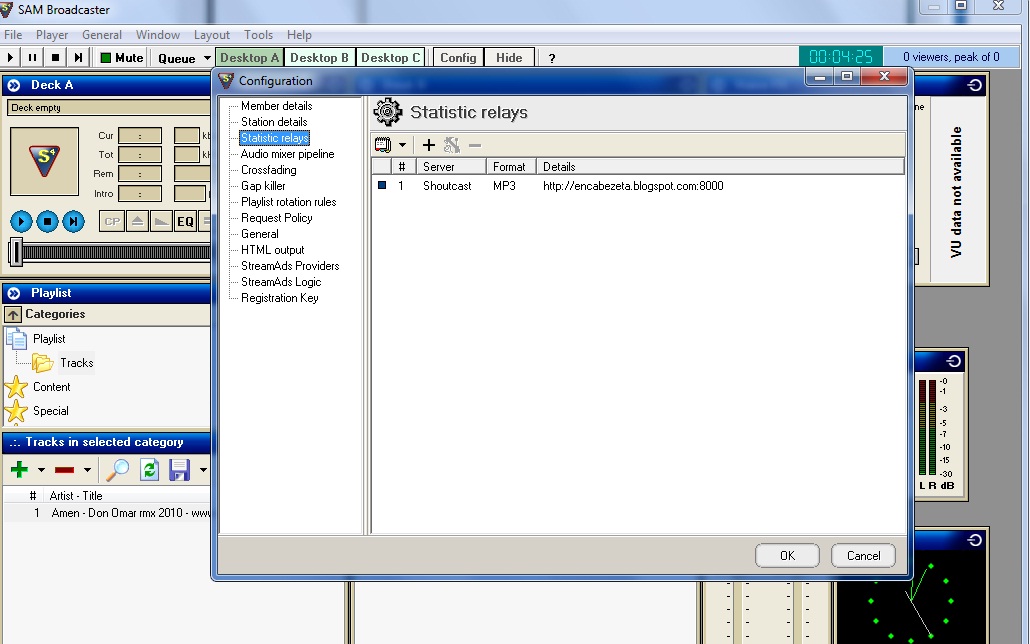Switch to the Desktop B tab
Image resolution: width=1030 pixels, height=644 pixels.
pos(319,58)
